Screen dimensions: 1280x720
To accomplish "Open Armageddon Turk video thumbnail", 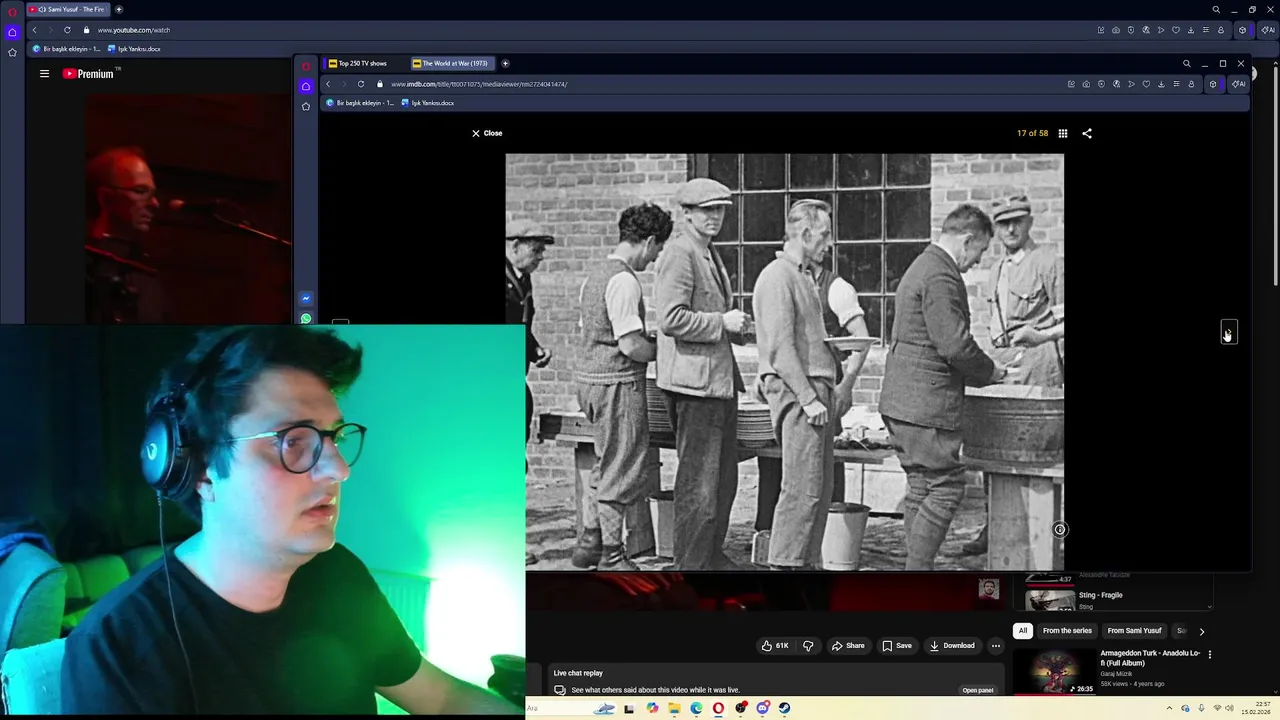I will coord(1055,672).
